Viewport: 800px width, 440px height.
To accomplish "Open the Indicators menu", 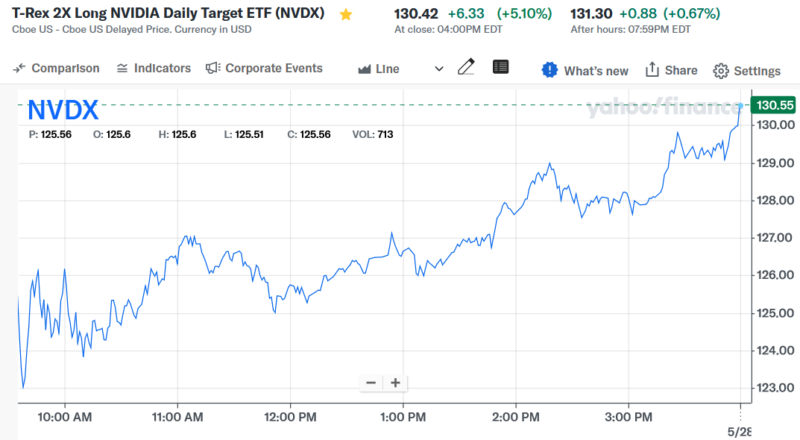I will pos(153,68).
